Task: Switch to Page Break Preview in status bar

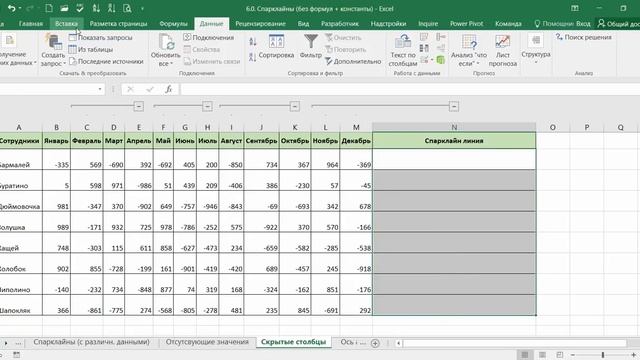Action: coord(560,355)
